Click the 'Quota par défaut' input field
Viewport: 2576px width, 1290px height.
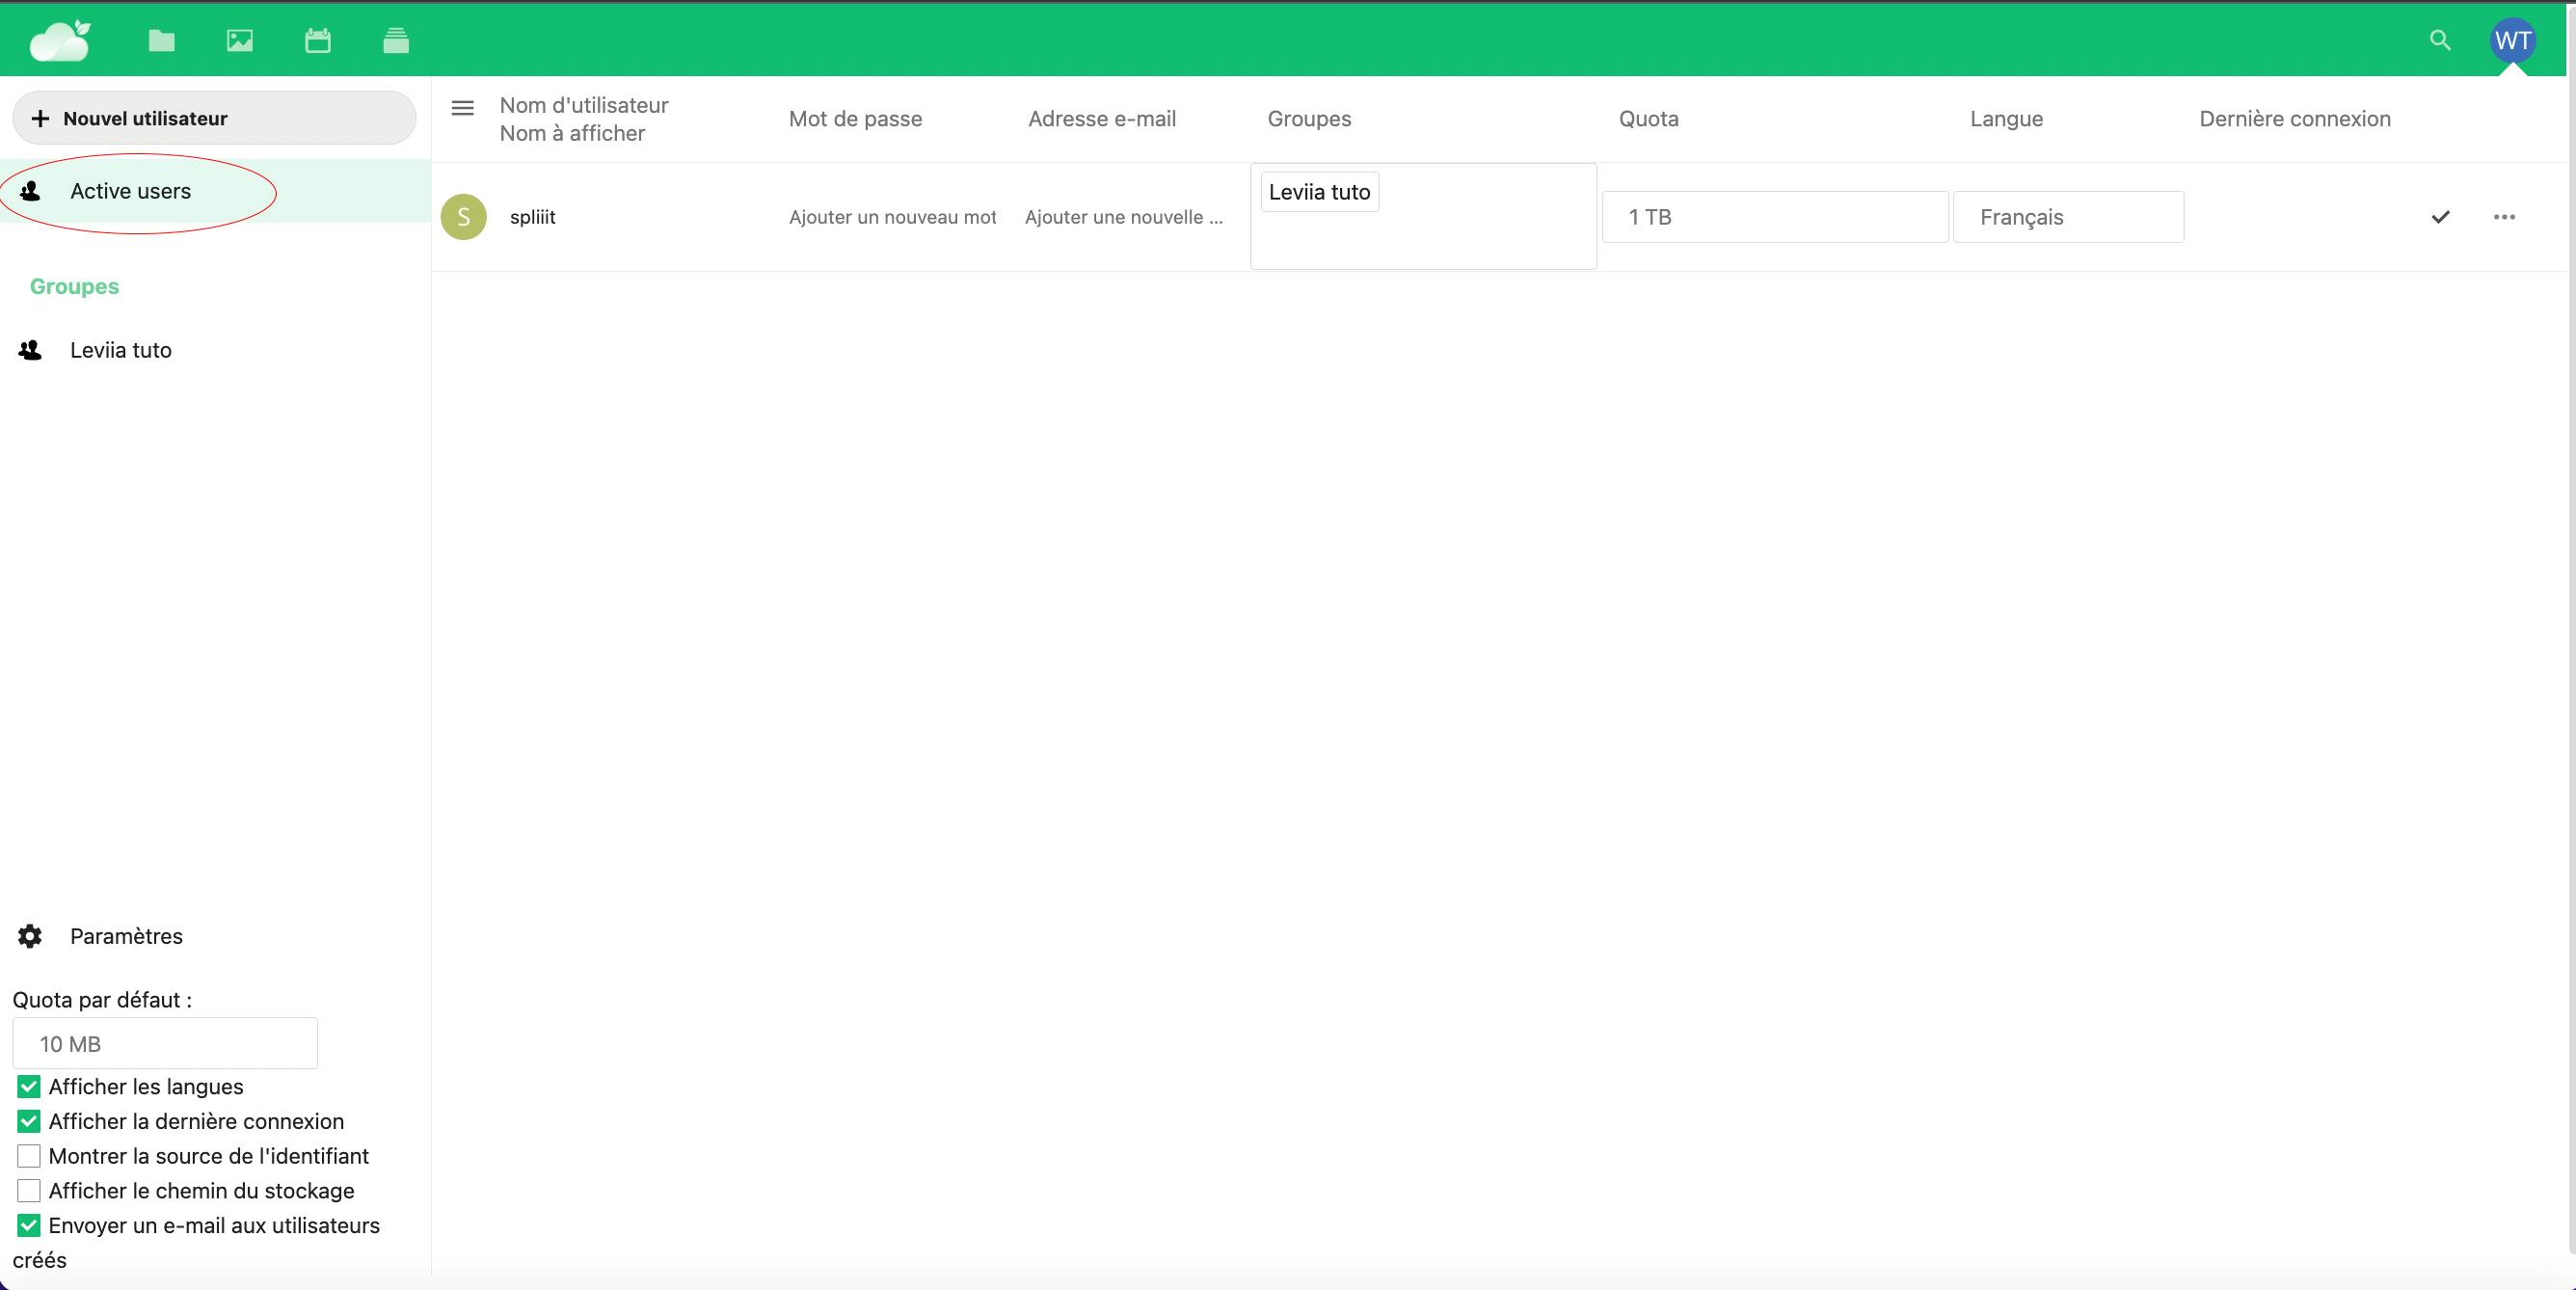click(x=165, y=1043)
